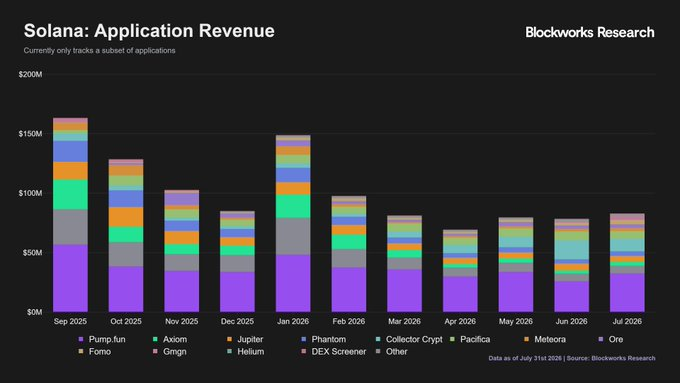Click the Jun 2026 axis label
Viewport: 680px width, 383px height.
tap(572, 321)
